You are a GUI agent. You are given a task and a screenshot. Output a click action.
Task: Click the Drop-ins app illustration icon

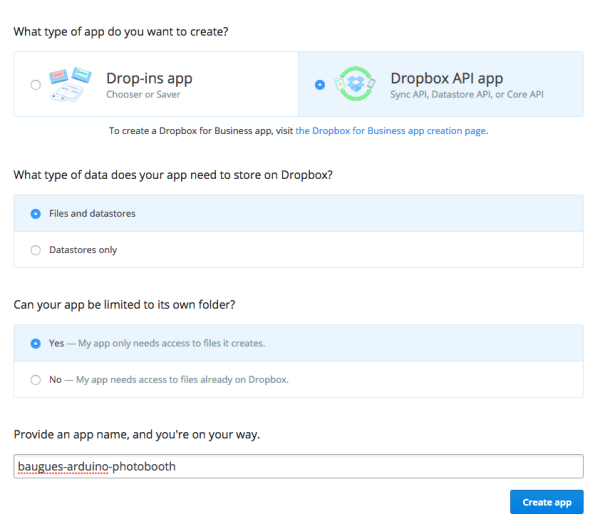coord(70,84)
